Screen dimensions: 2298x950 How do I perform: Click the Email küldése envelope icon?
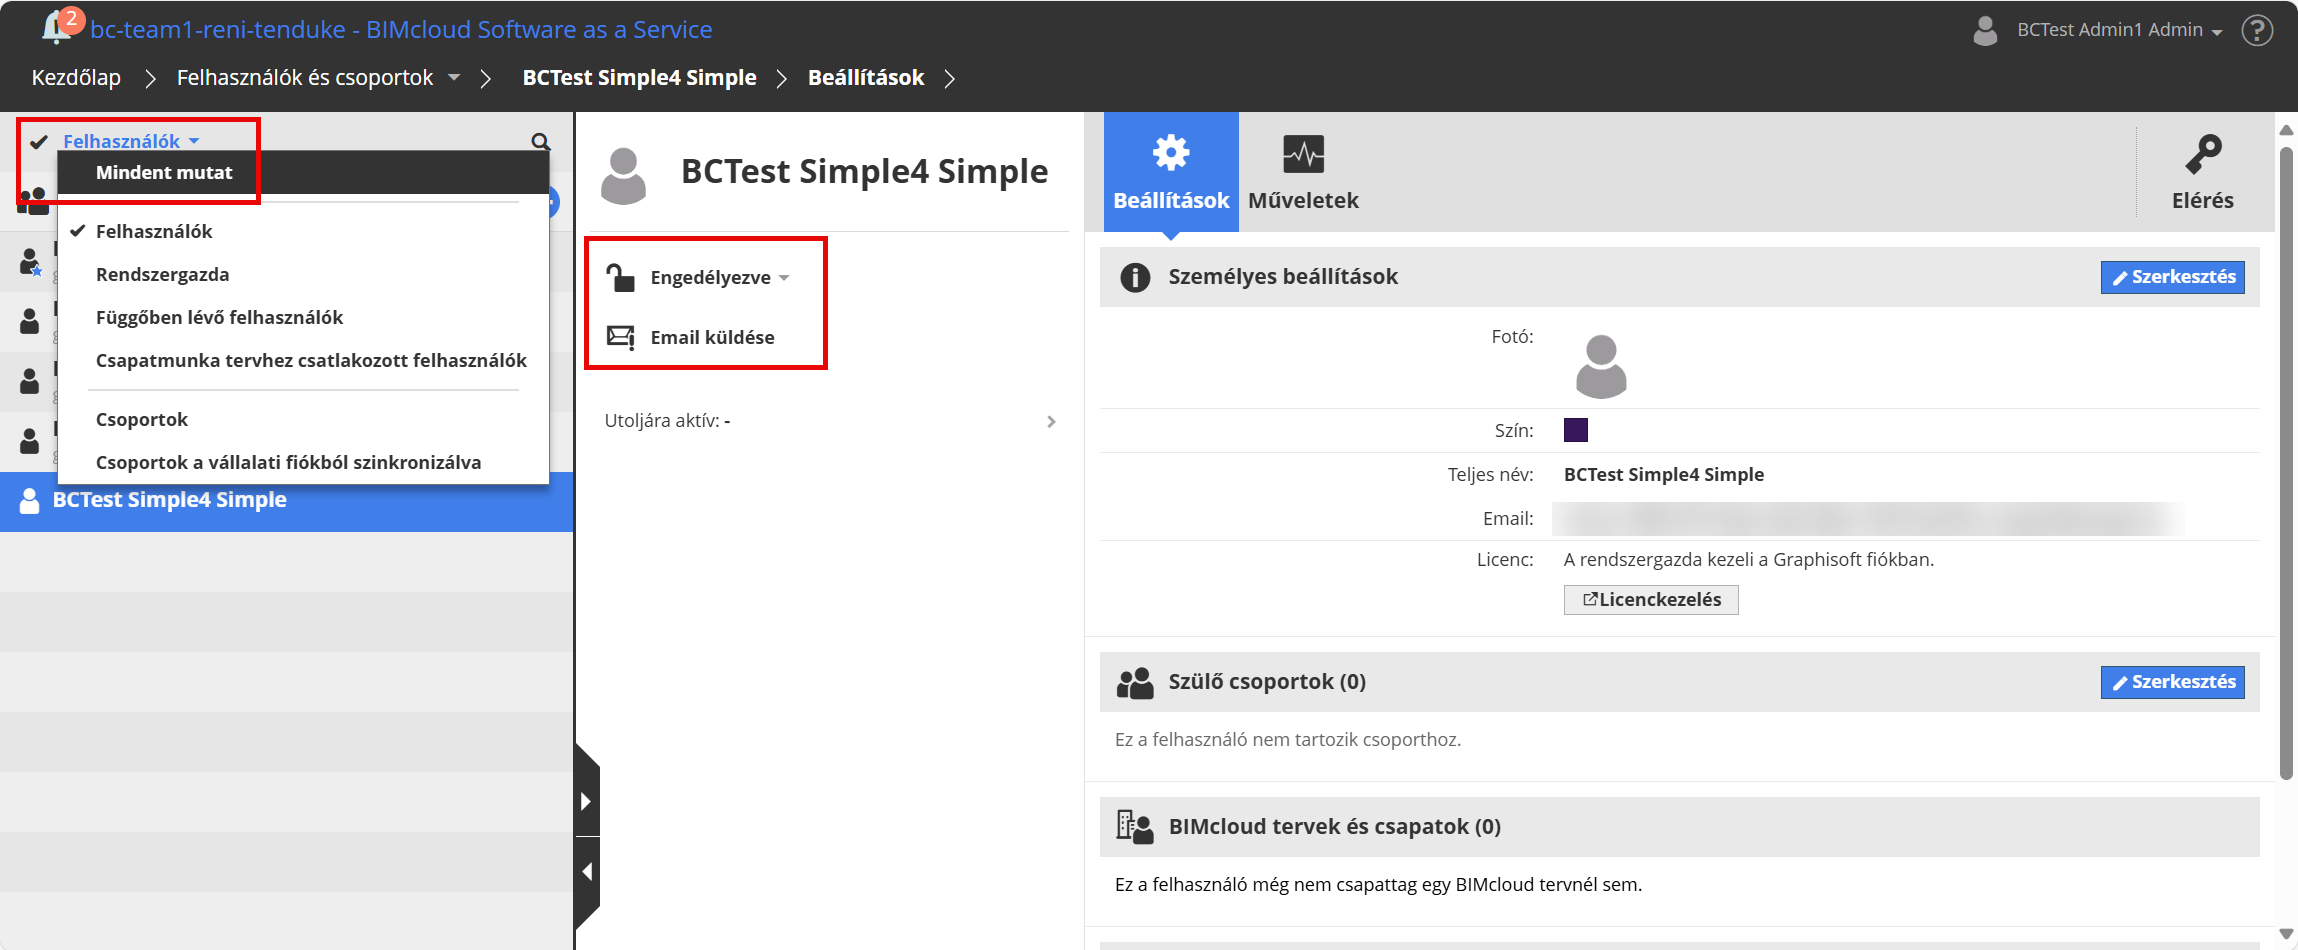621,337
